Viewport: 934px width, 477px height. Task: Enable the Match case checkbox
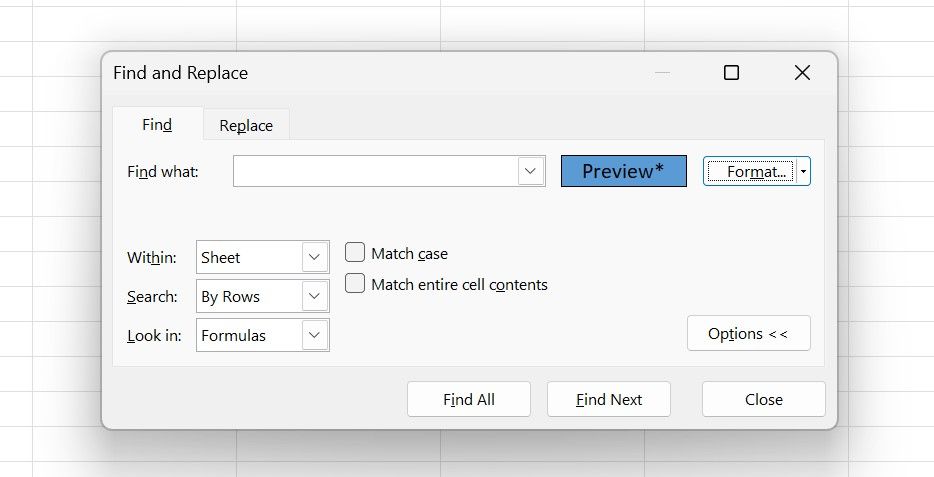tap(355, 253)
